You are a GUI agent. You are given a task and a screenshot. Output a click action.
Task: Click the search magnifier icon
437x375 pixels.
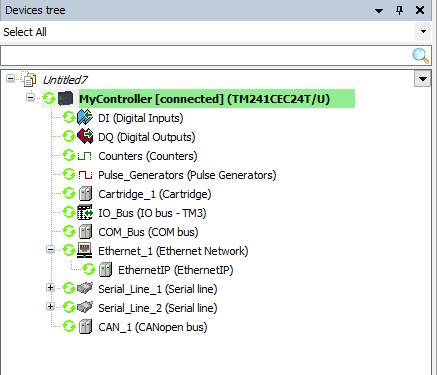(x=420, y=56)
